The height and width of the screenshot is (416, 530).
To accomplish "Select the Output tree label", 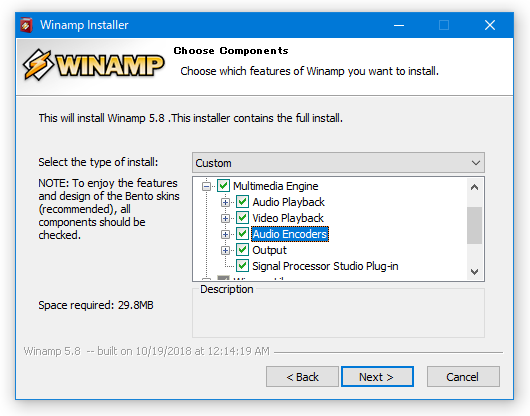I will (269, 250).
